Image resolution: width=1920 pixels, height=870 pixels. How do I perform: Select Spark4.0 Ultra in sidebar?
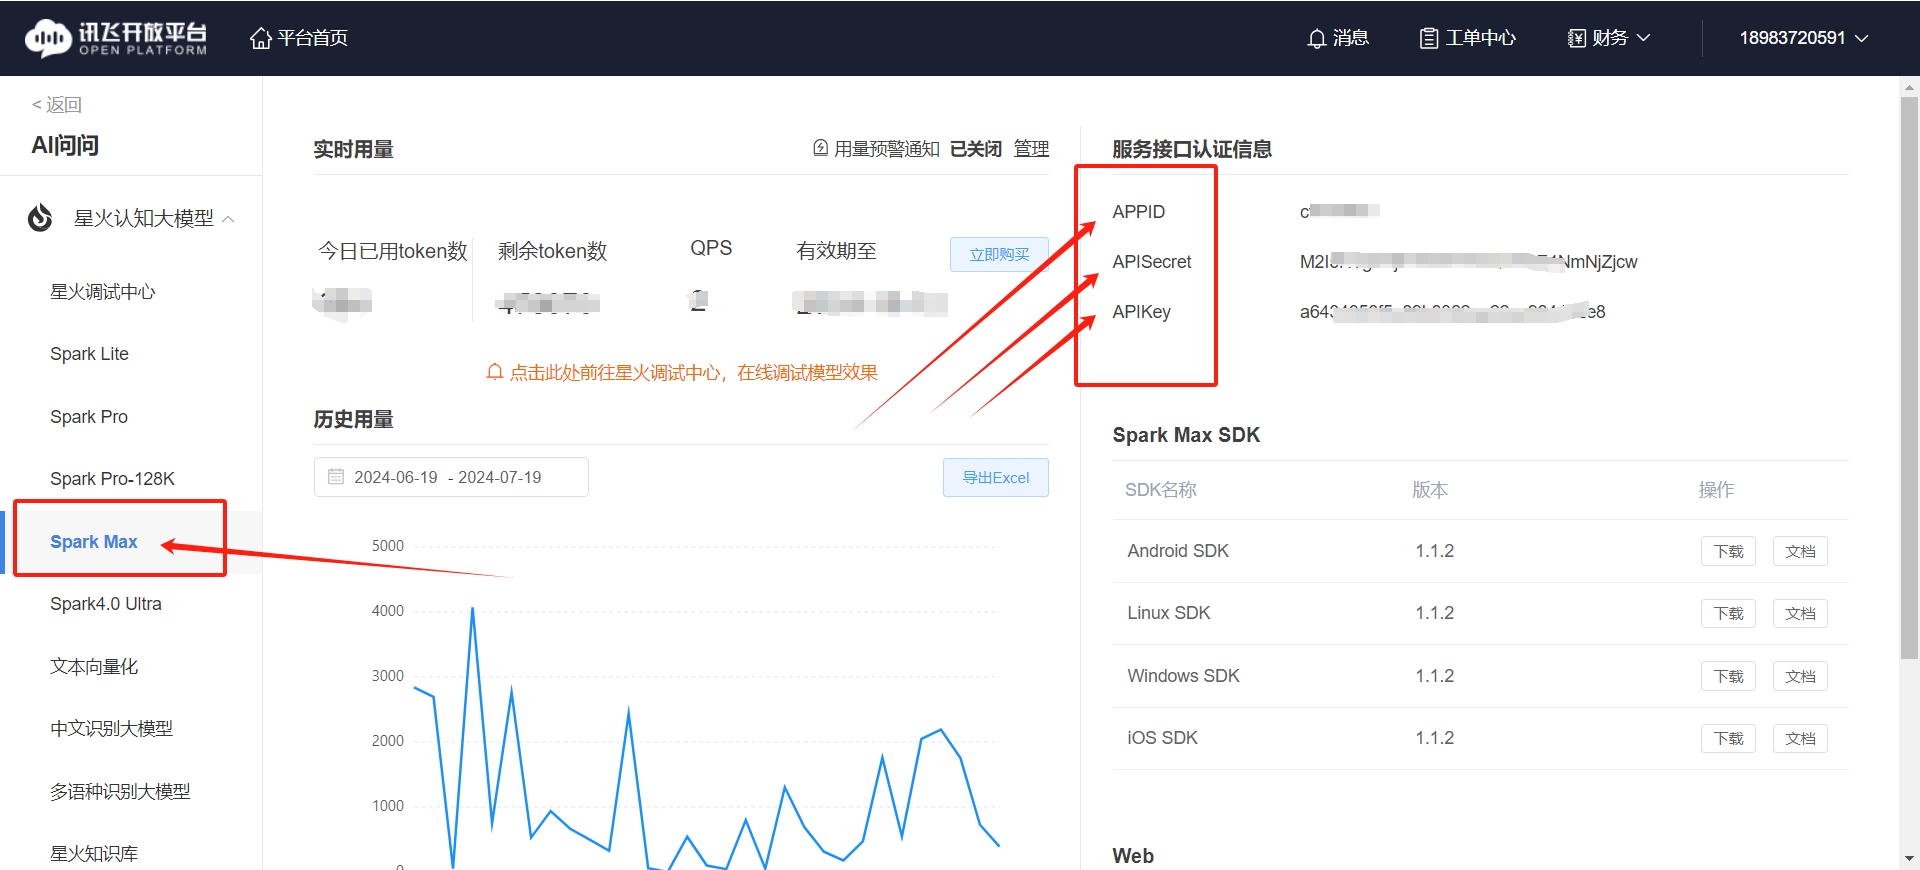[x=106, y=604]
